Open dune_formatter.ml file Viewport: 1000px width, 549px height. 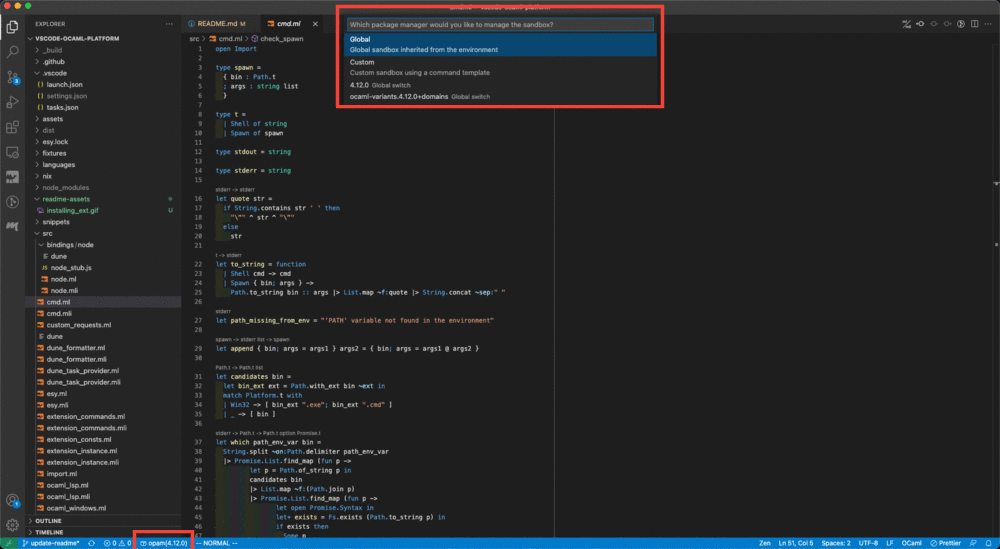[103, 348]
